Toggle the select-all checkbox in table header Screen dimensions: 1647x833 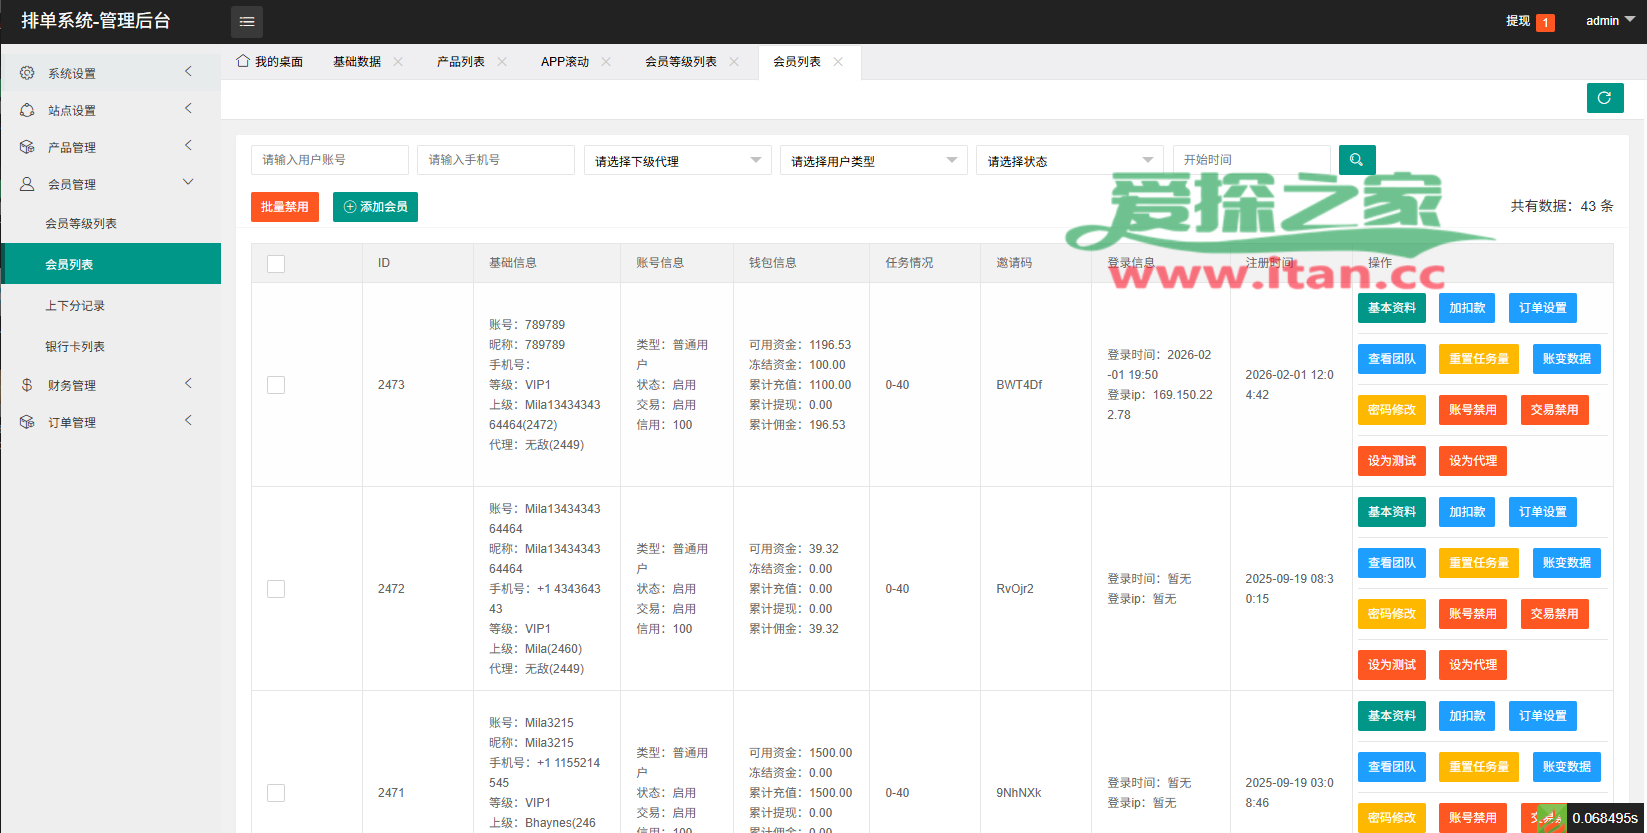tap(276, 263)
